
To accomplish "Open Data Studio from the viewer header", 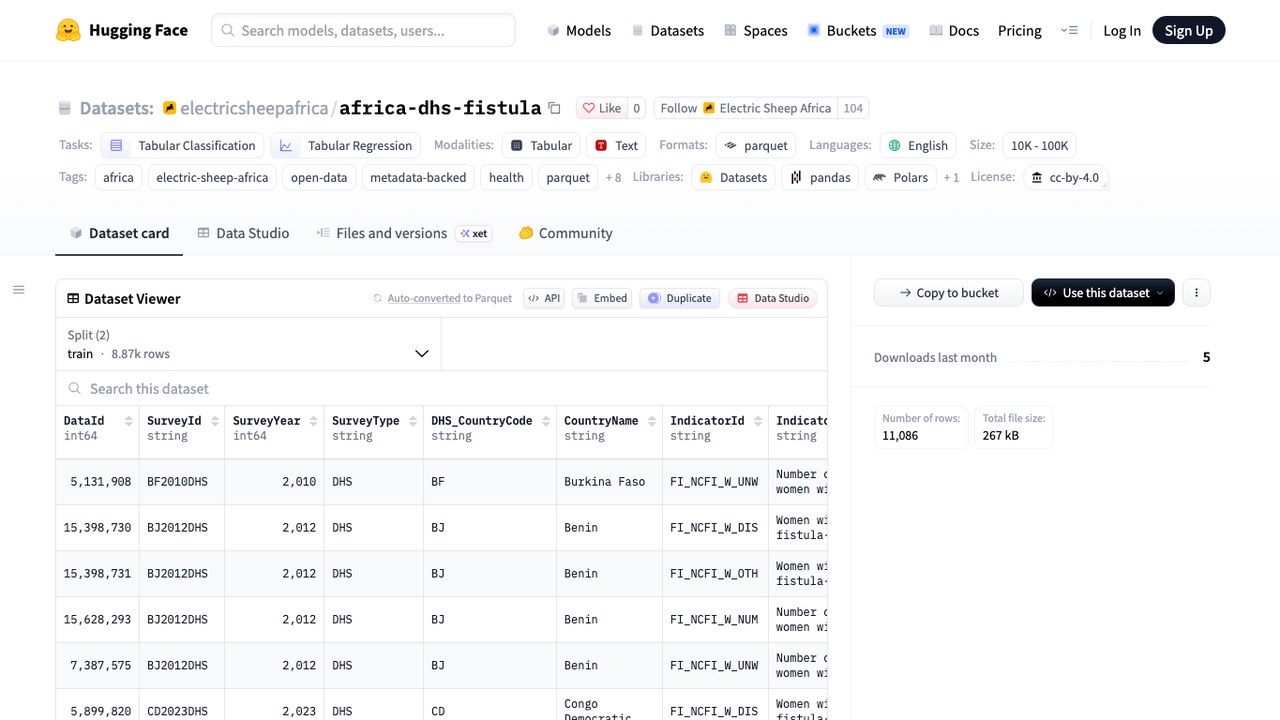I will [772, 298].
